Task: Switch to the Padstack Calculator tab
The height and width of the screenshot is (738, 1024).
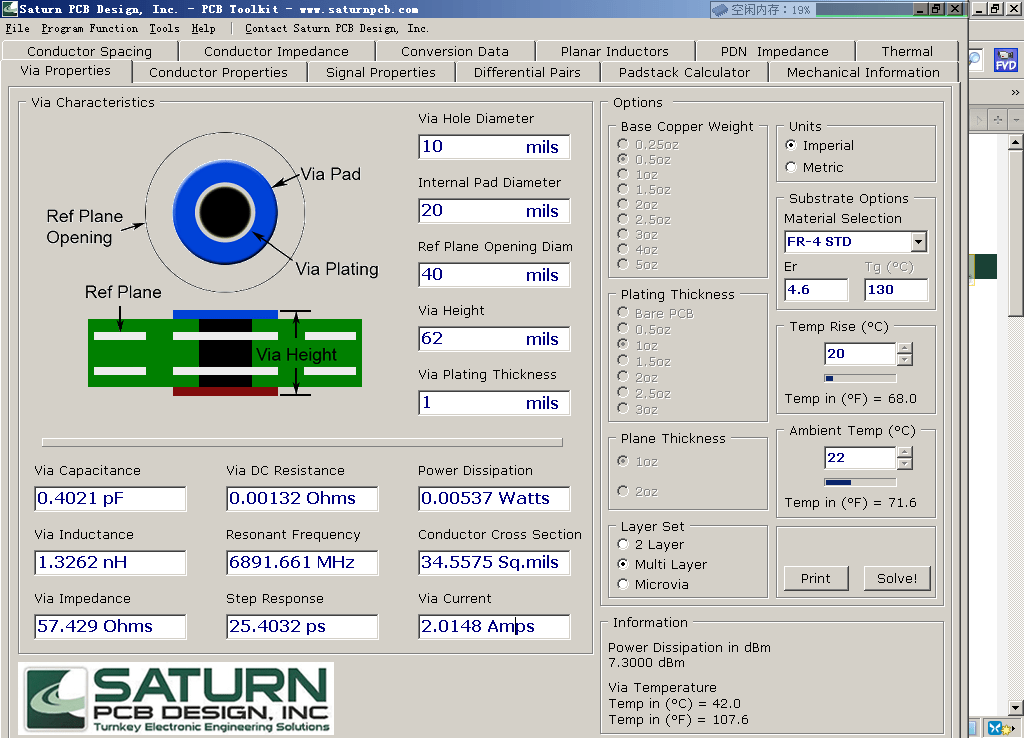Action: [684, 72]
